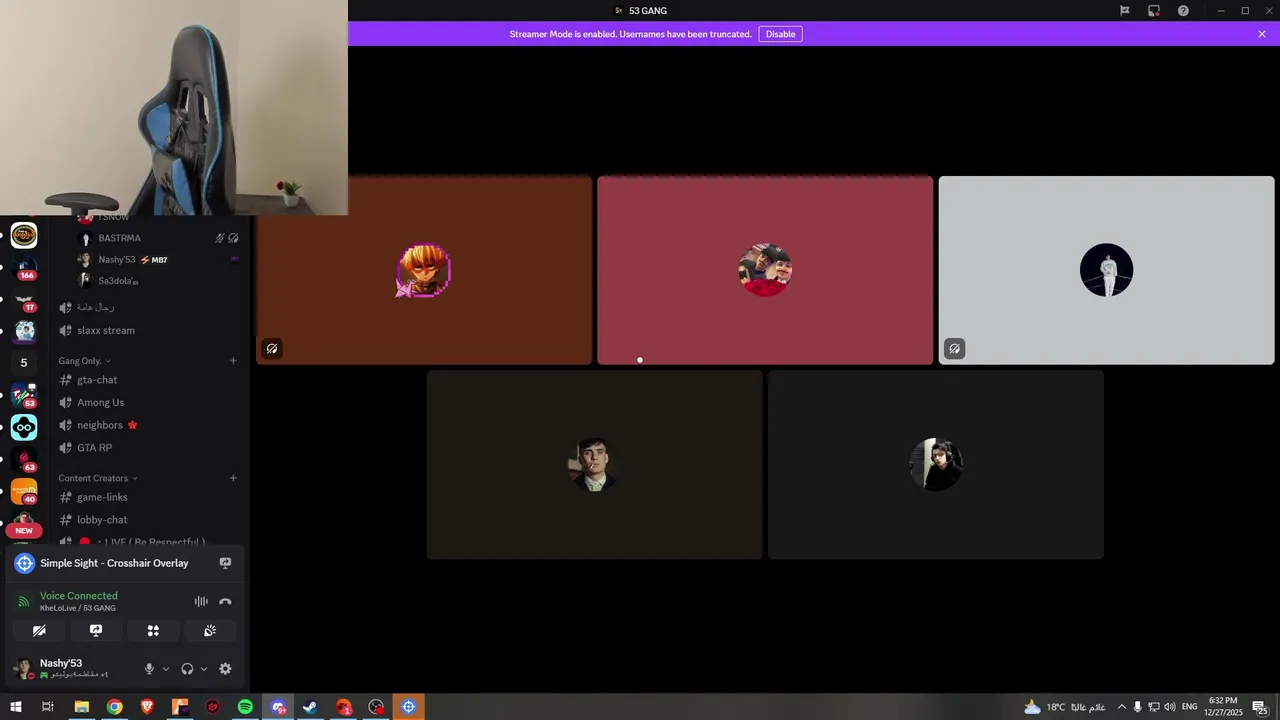The width and height of the screenshot is (1280, 720).
Task: Open File Explorer from taskbar
Action: coord(82,707)
